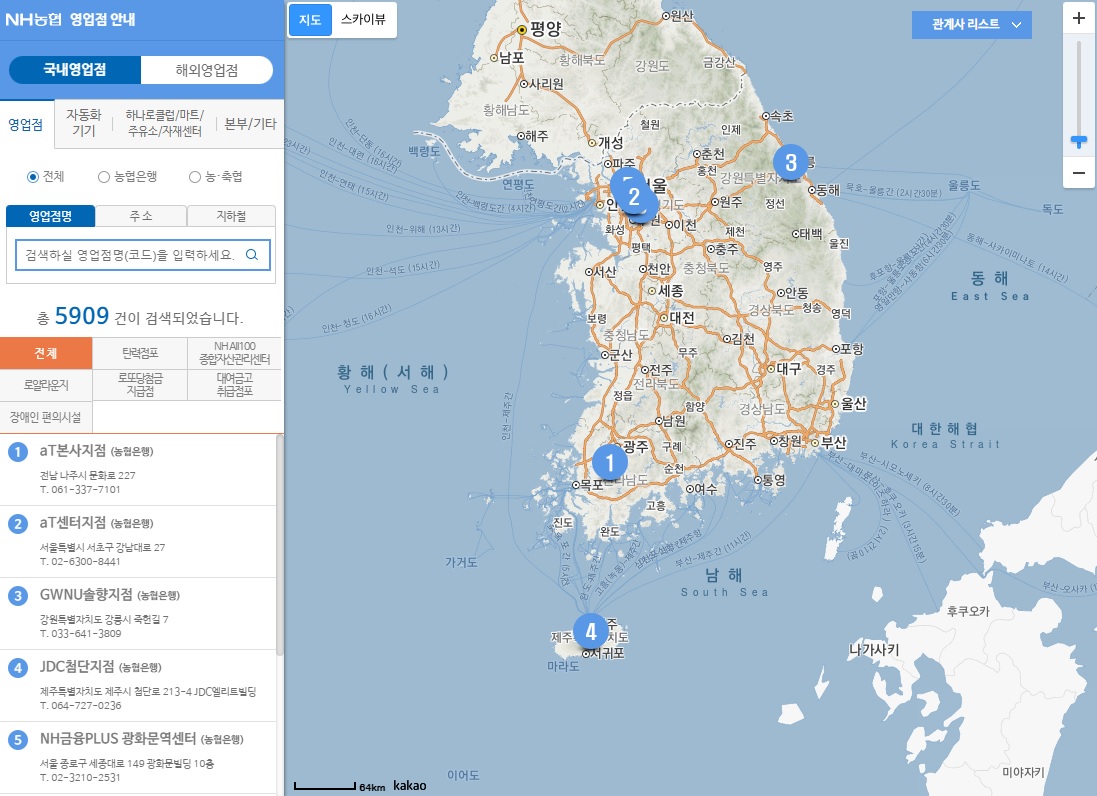Filter results by 장애인 편의시설
Screen dimensions: 1097x796
(46, 417)
